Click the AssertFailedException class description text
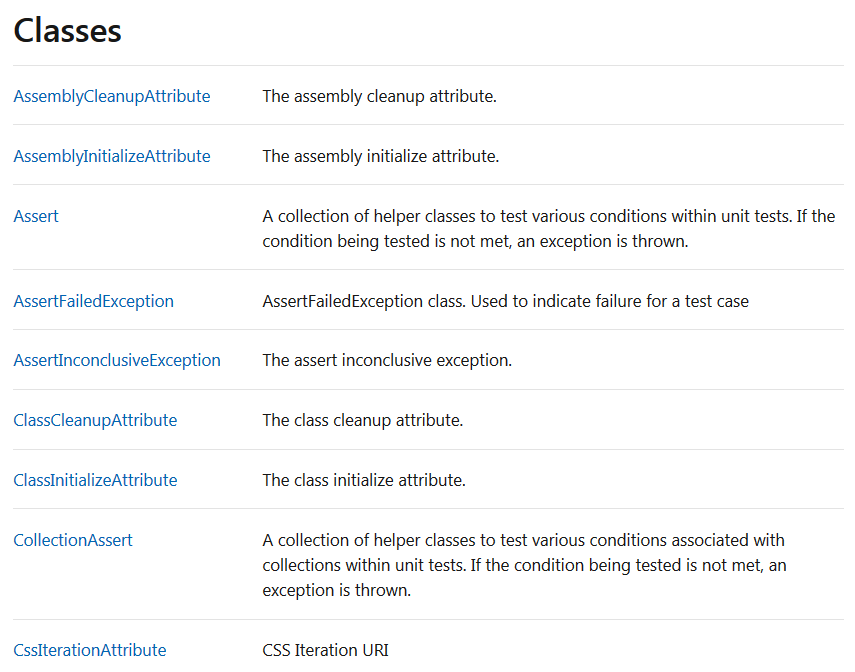Image resolution: width=855 pixels, height=672 pixels. click(505, 301)
